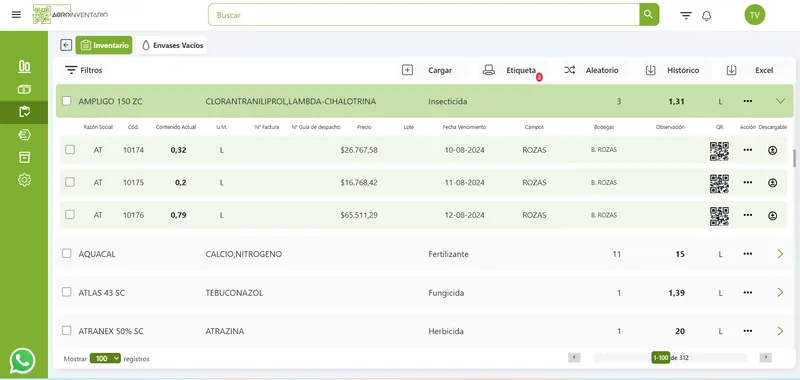Screen dimensions: 800x380
Task: Download file for item 10176
Action: point(772,216)
